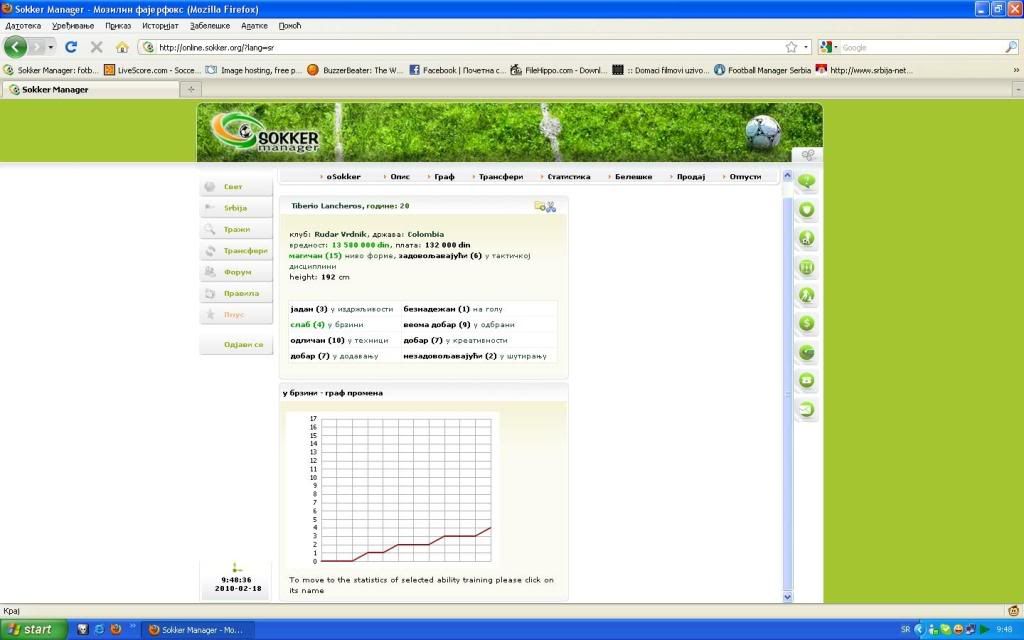Click the Одјави се logout button
The height and width of the screenshot is (640, 1024).
[236, 344]
